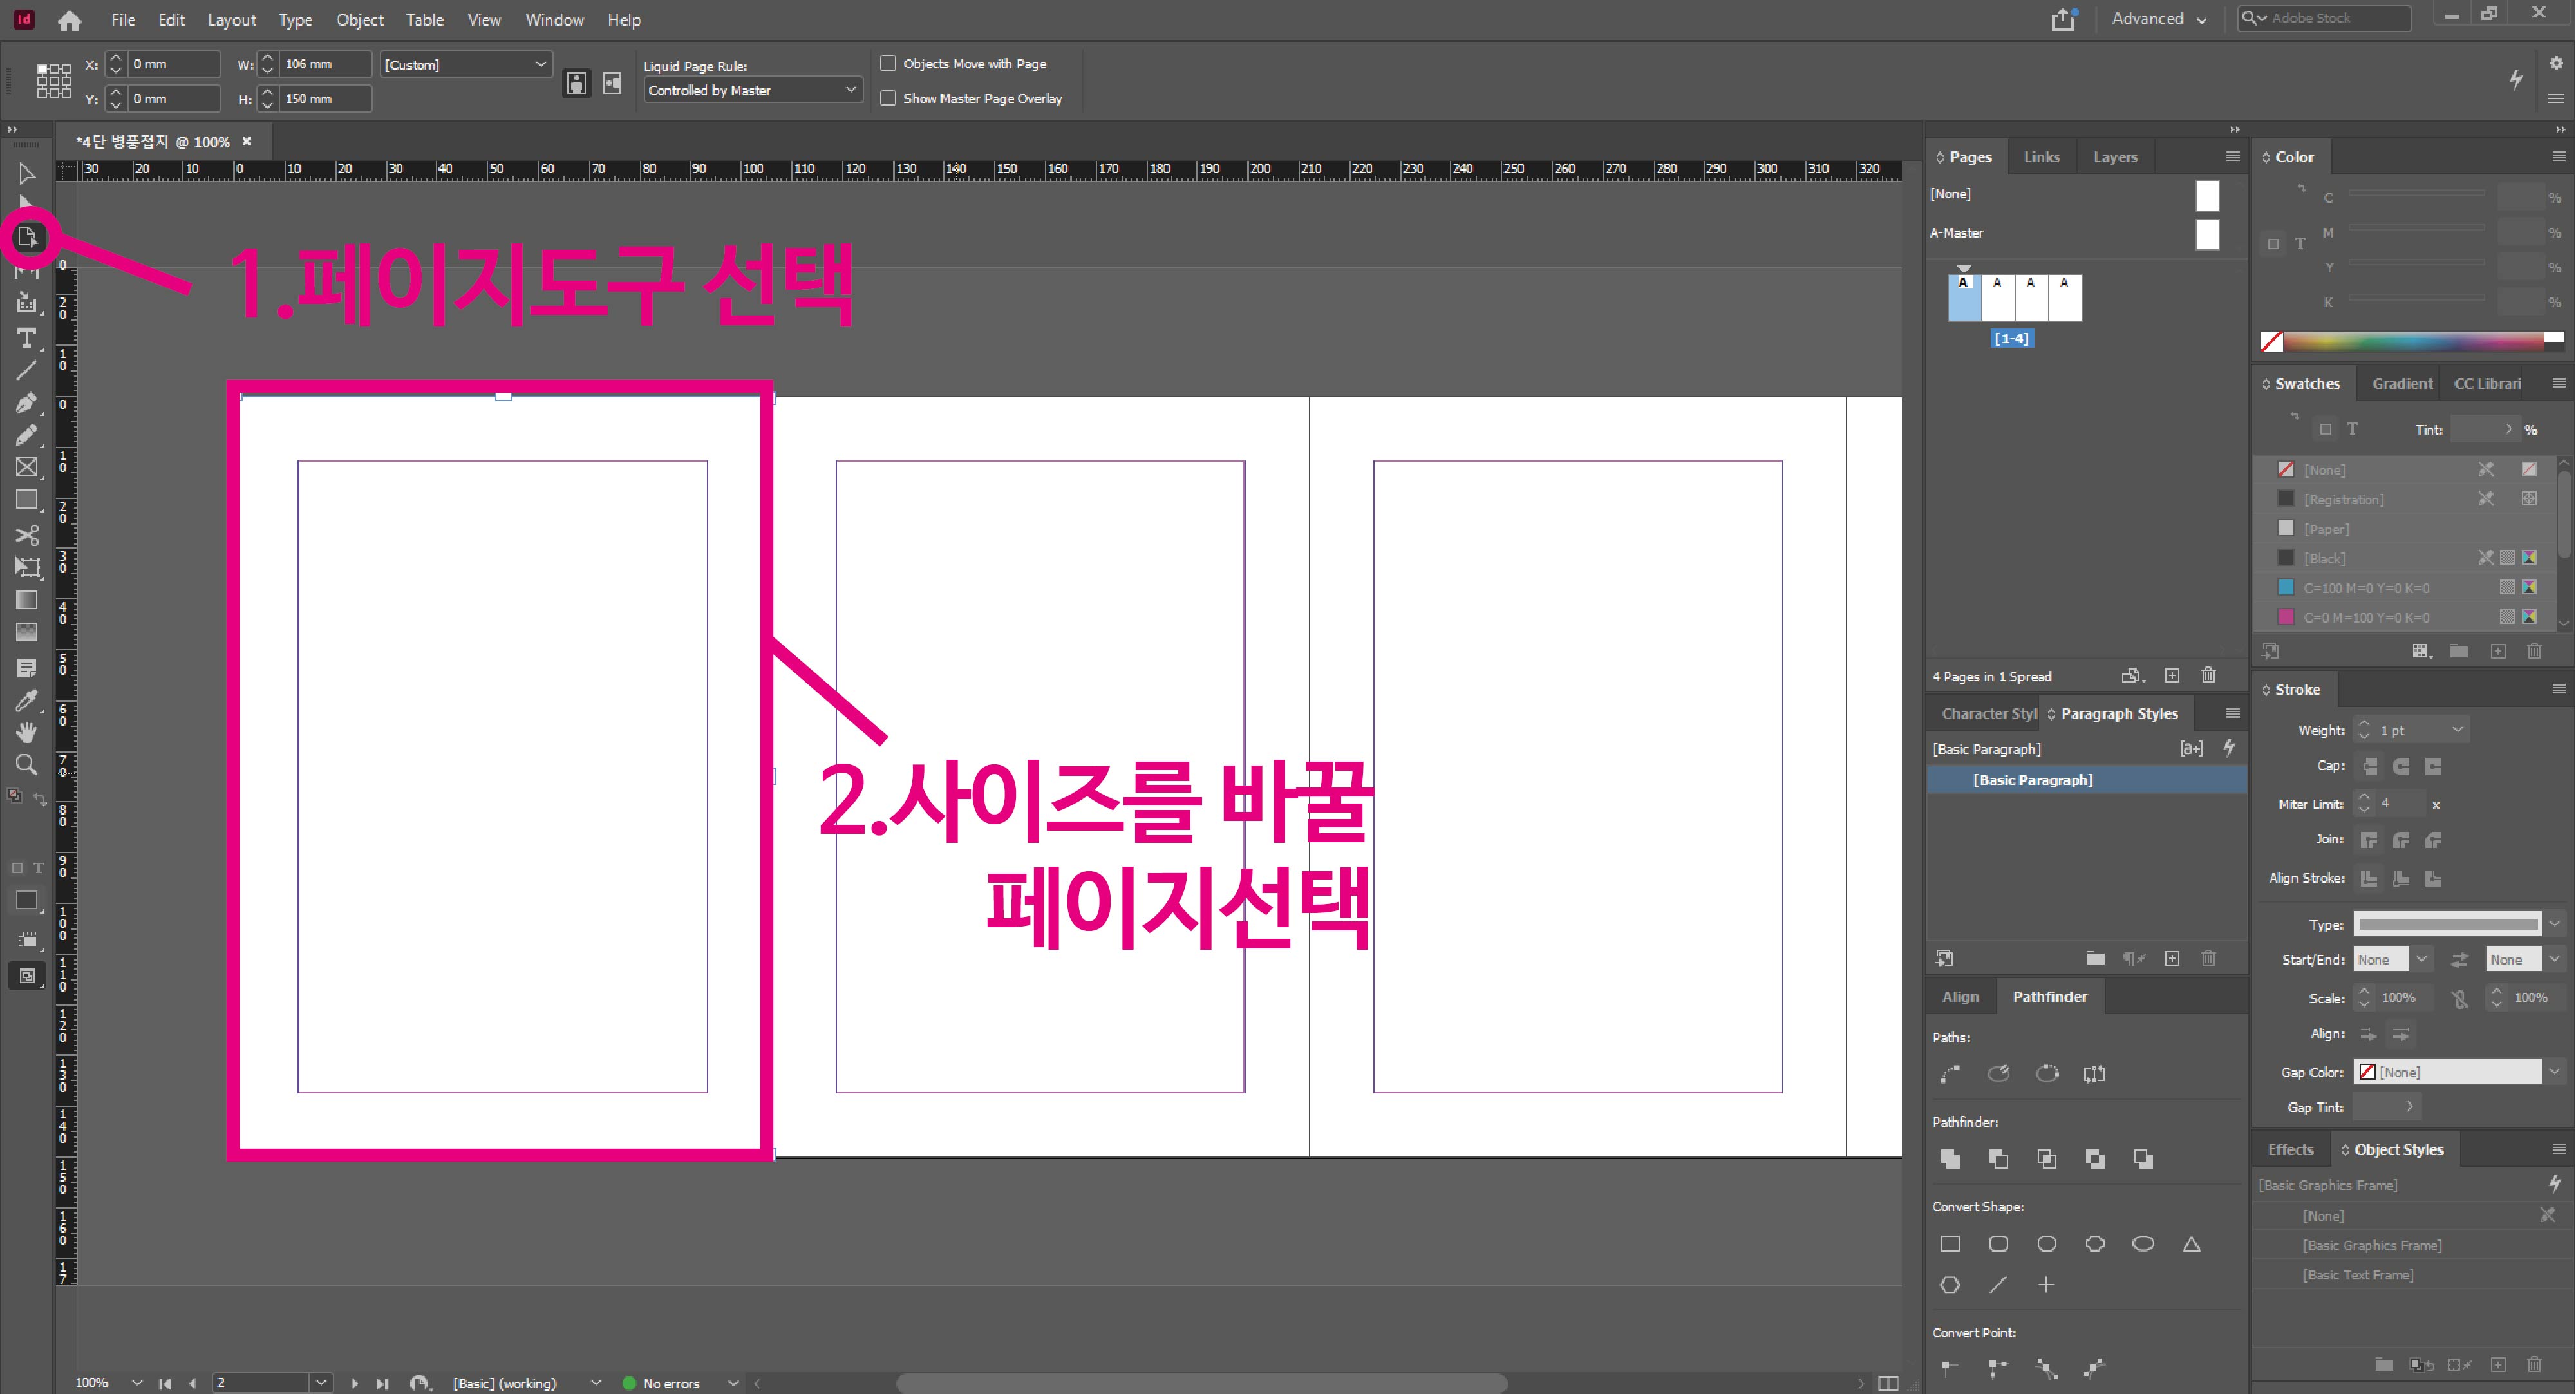Enable Objects Move with Page
The image size is (2576, 1394).
coord(888,63)
